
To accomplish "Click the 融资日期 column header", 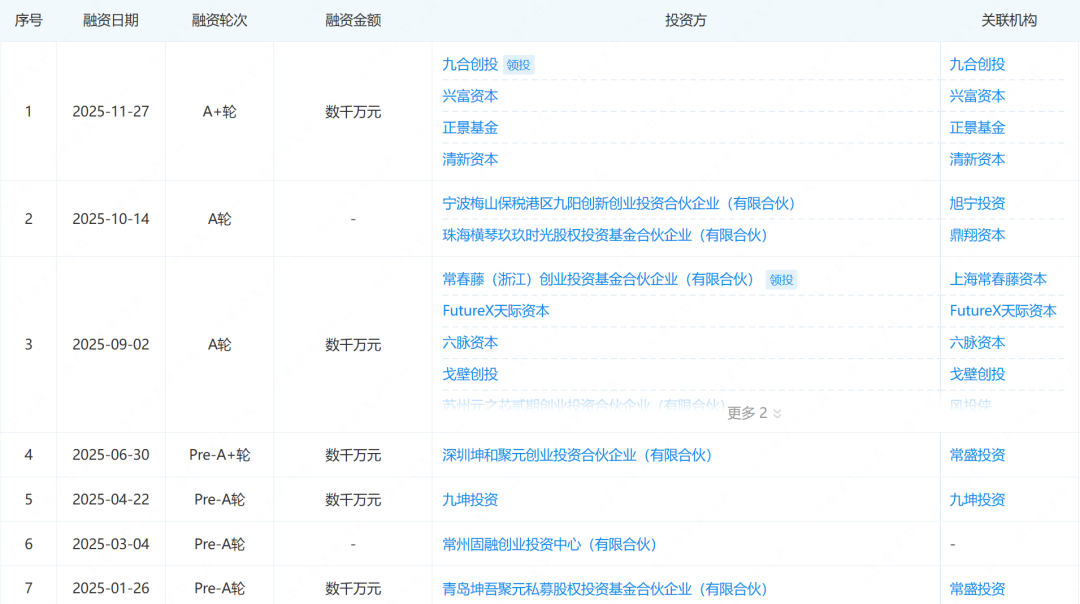I will (111, 20).
